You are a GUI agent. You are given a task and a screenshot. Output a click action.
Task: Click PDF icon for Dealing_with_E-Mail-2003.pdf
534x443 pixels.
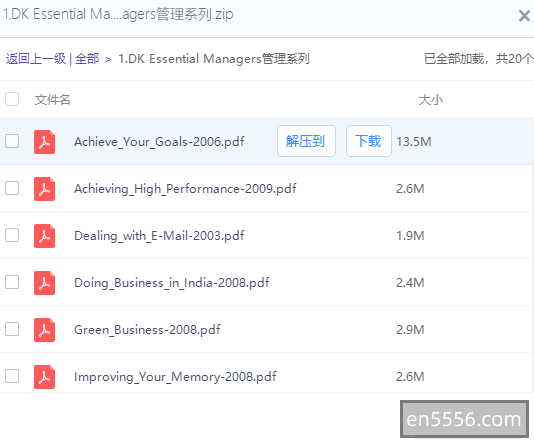click(x=44, y=236)
